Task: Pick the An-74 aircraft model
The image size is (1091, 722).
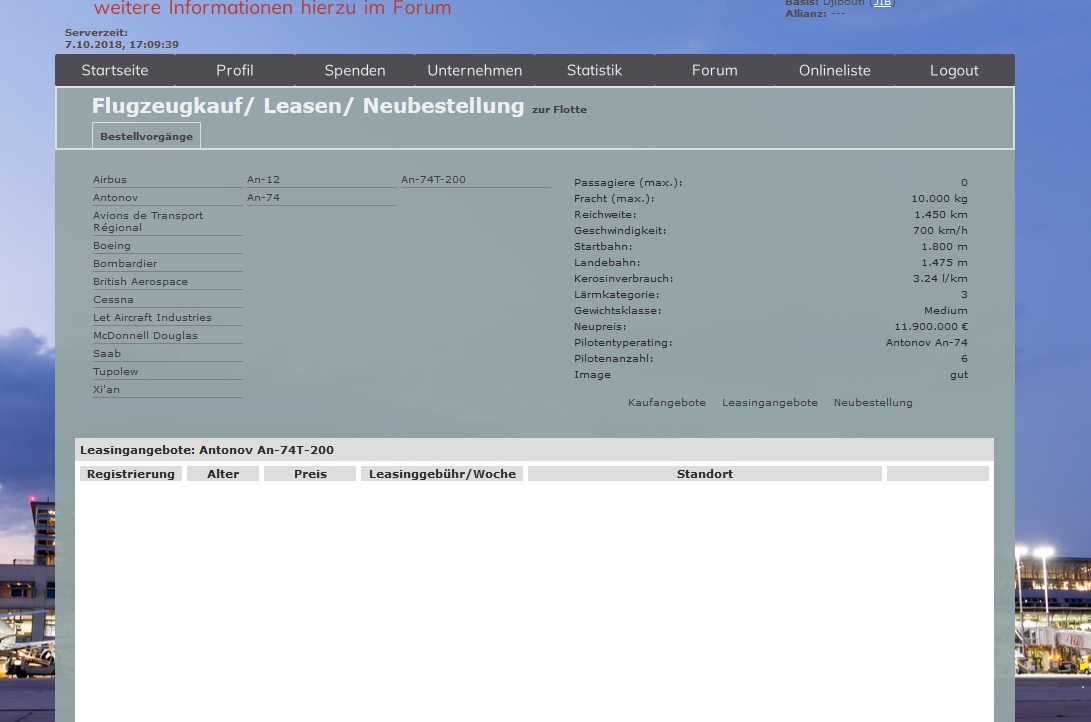Action: pyautogui.click(x=321, y=198)
